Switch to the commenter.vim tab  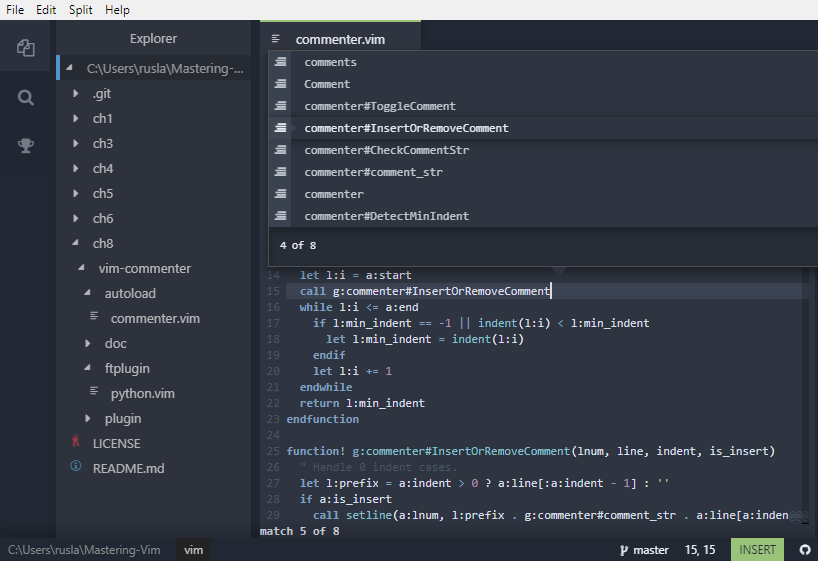340,39
